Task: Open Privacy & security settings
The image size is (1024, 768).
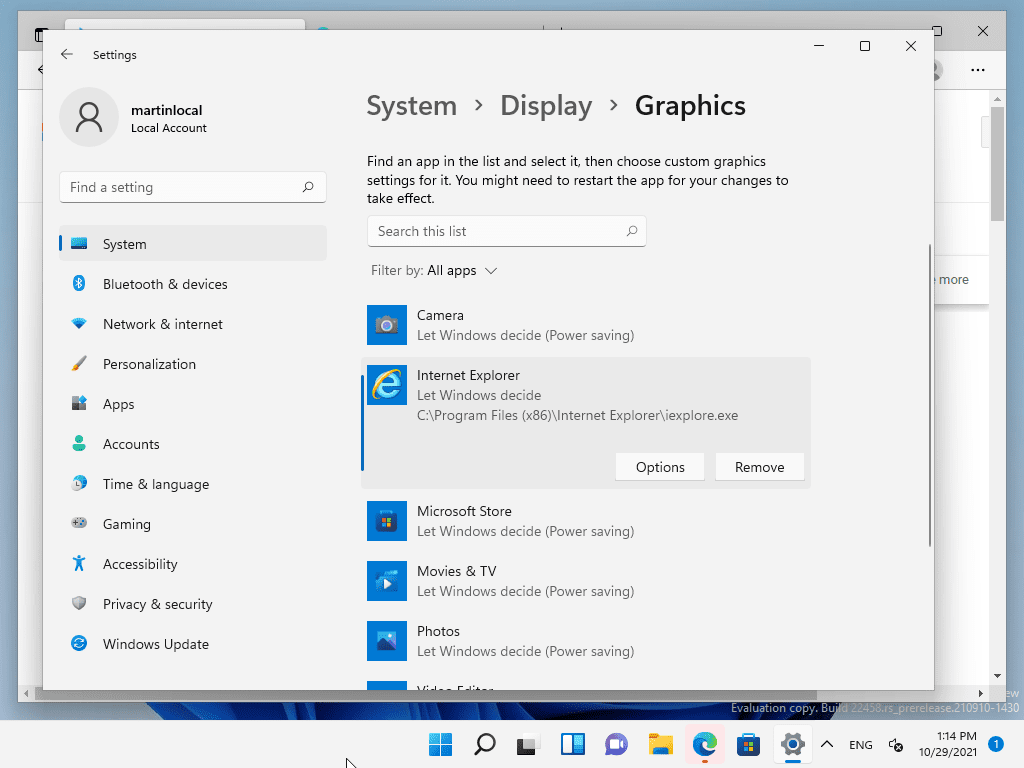Action: [157, 604]
